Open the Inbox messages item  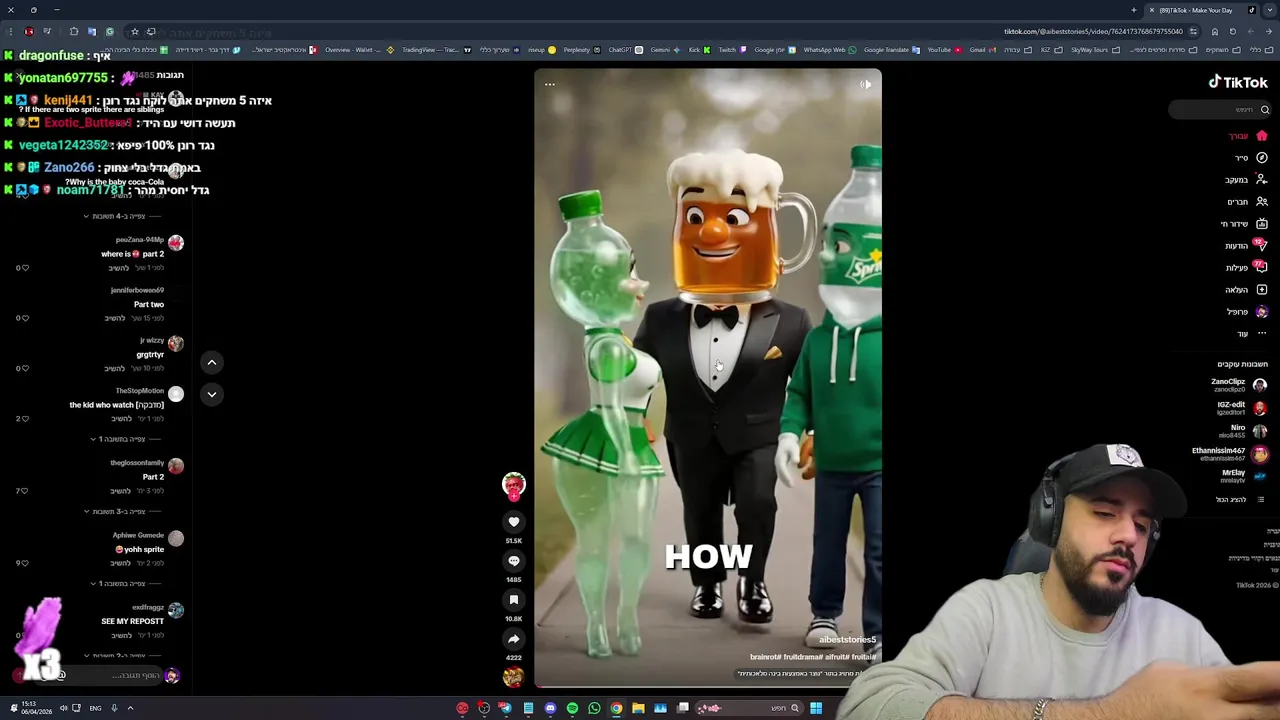click(x=1246, y=246)
